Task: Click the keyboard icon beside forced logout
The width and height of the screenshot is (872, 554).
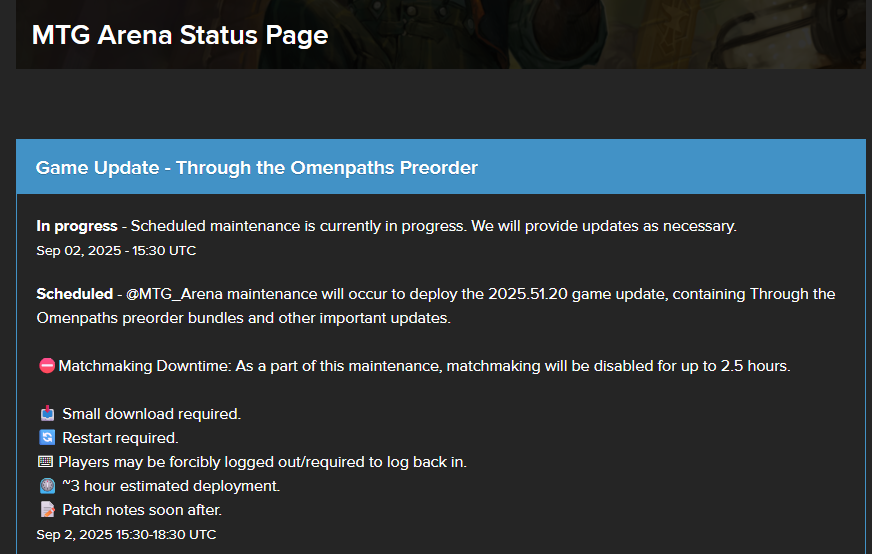Action: pos(45,462)
